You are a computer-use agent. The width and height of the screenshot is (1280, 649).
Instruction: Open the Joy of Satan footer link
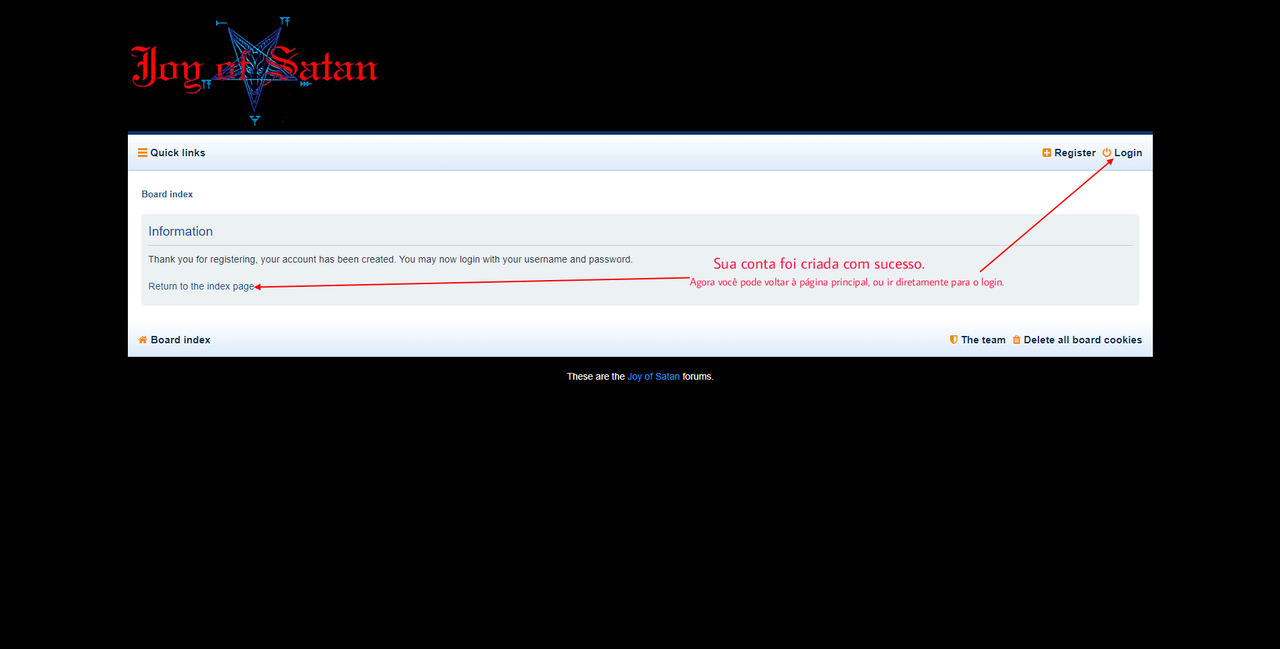pyautogui.click(x=653, y=377)
